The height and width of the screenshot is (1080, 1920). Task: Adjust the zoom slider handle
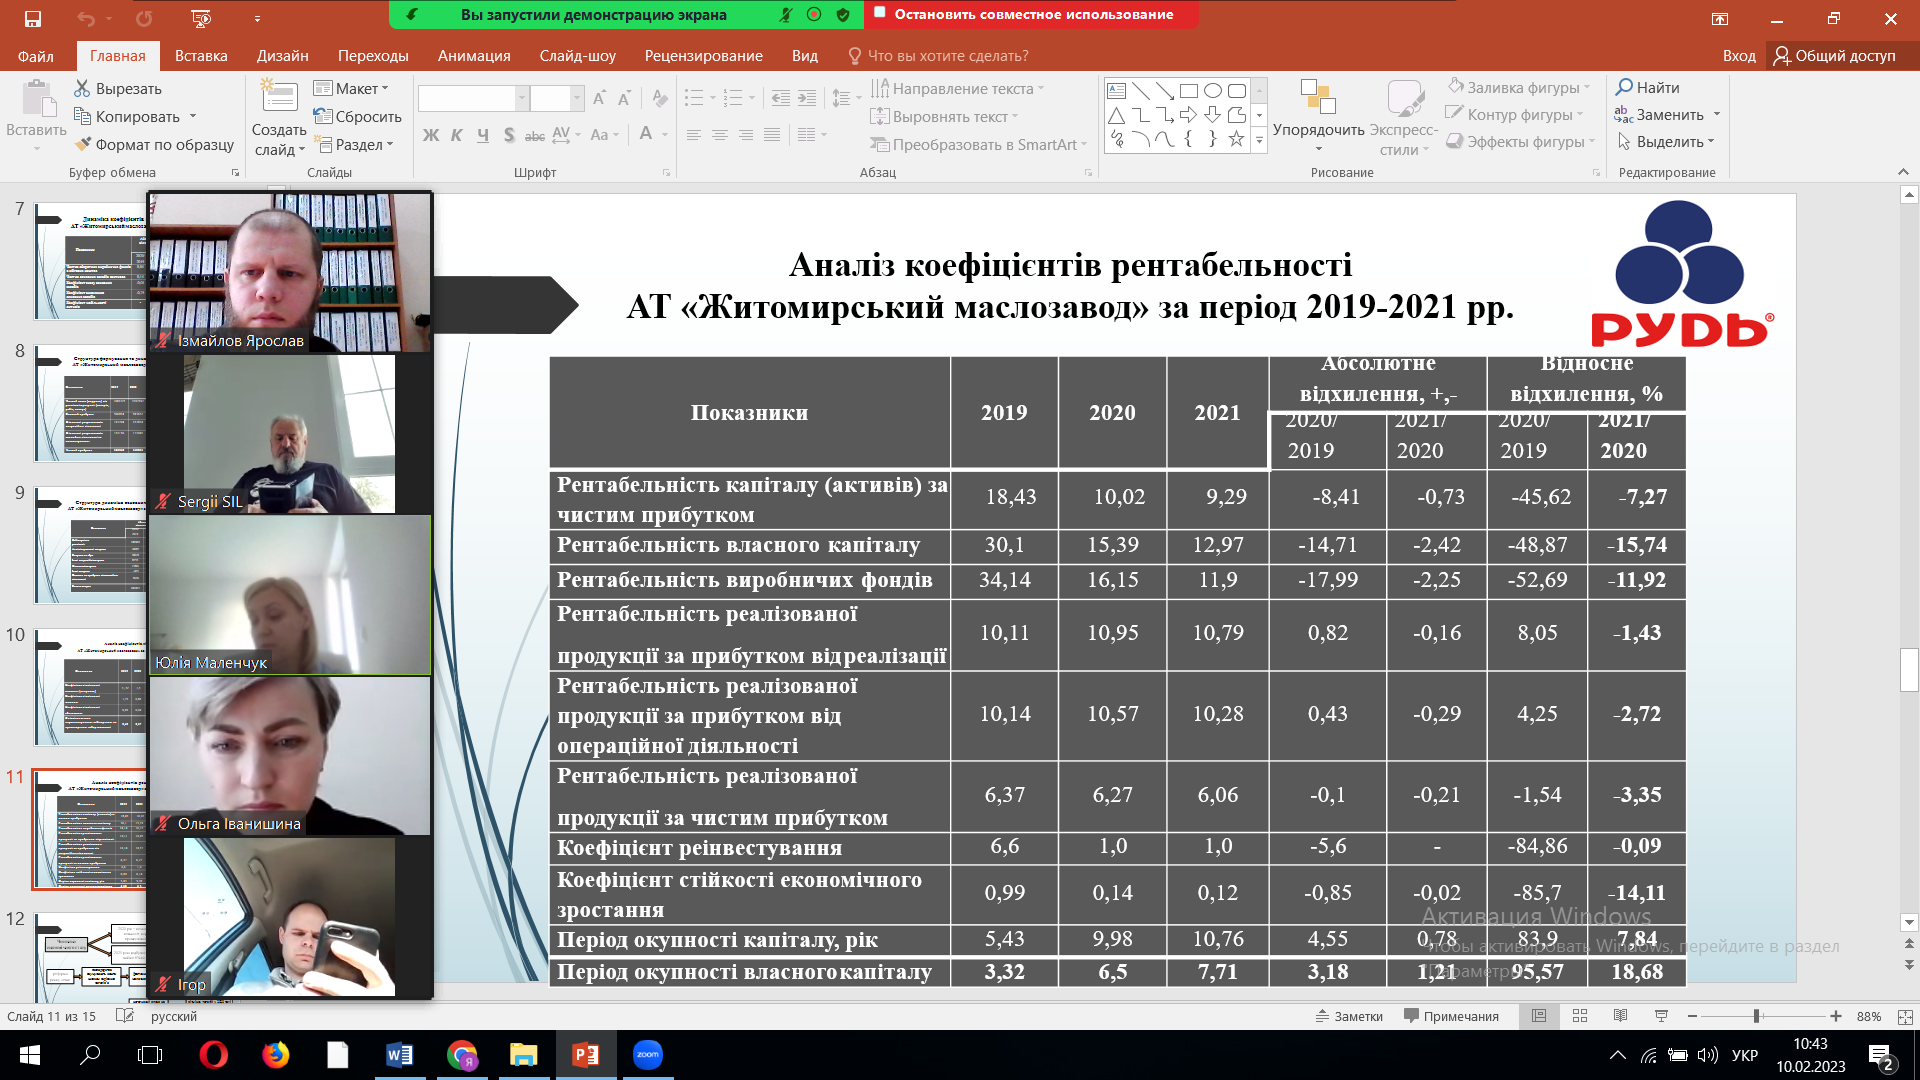tap(1756, 1016)
